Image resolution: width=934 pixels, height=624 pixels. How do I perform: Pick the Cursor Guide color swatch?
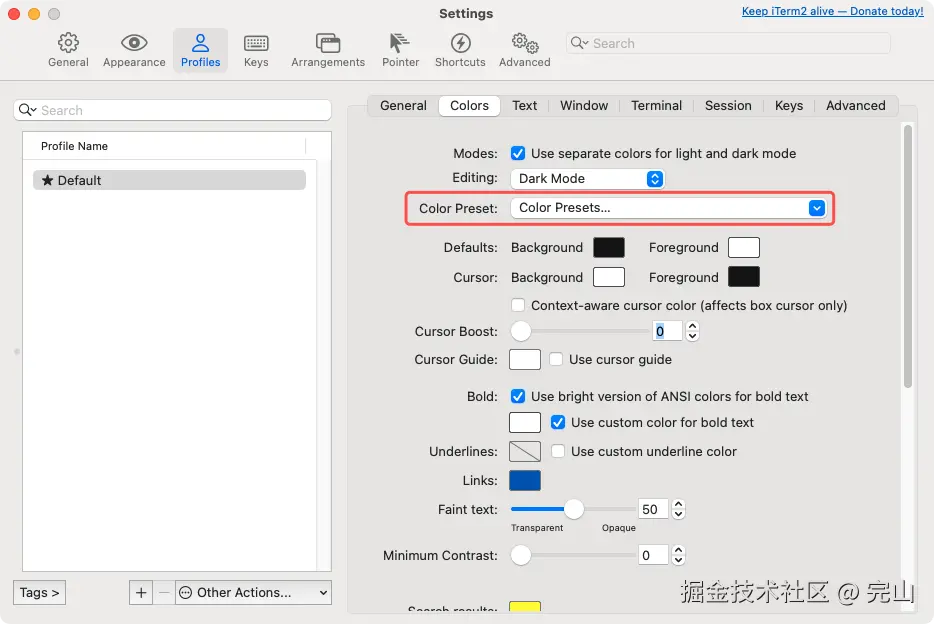coord(525,359)
